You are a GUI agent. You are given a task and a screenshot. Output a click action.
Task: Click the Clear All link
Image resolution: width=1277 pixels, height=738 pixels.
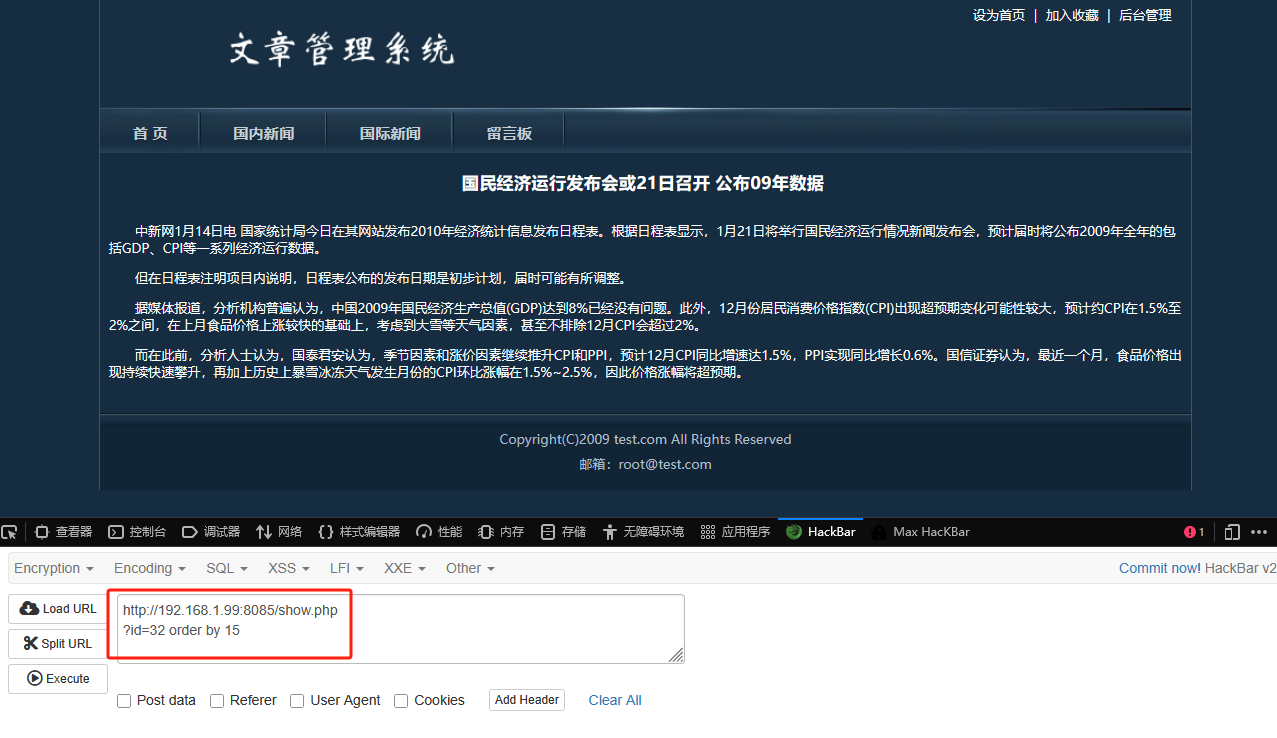(615, 700)
